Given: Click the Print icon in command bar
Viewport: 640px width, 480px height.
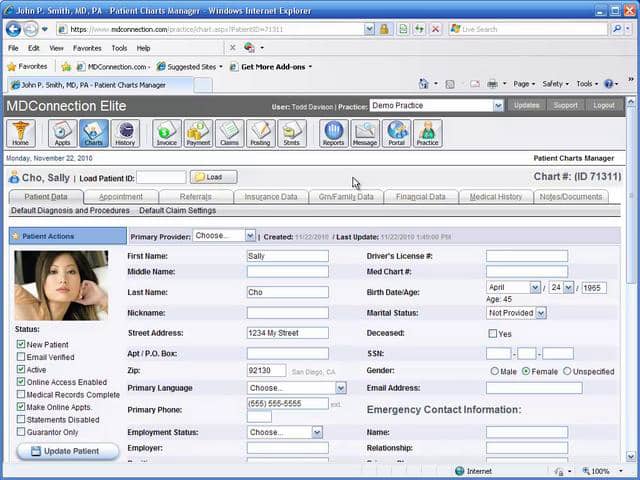Looking at the screenshot, I should click(x=493, y=84).
